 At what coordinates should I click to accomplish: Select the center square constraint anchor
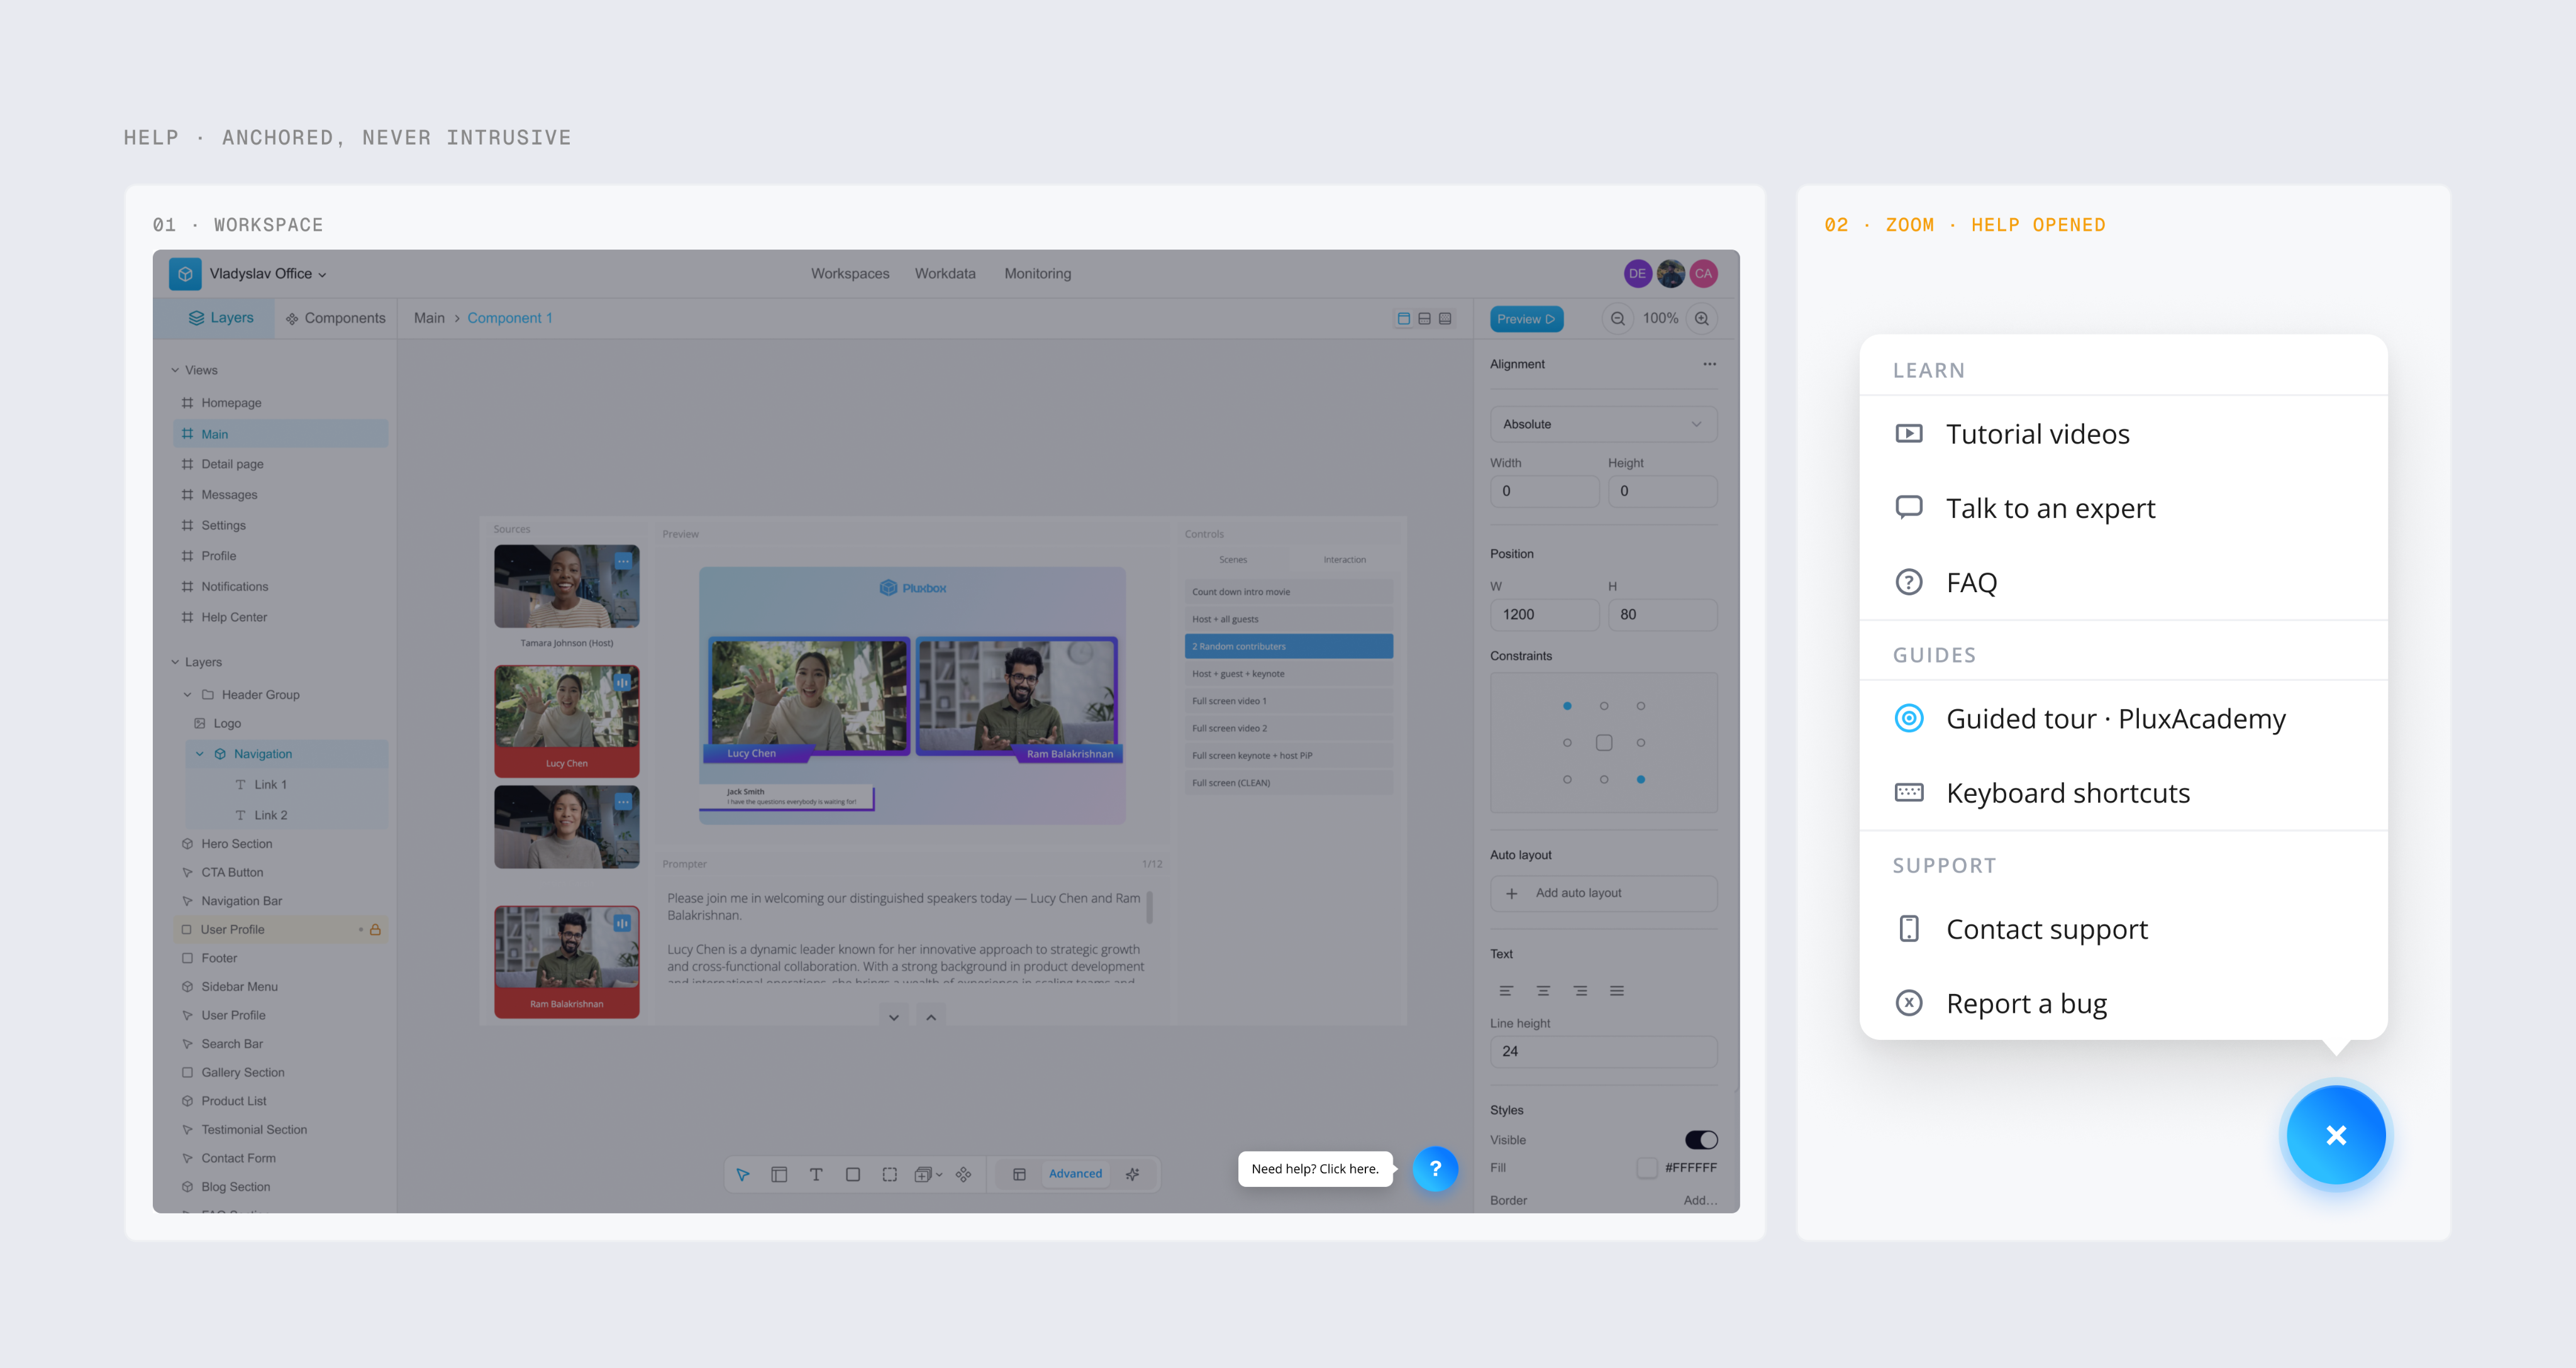click(1604, 743)
